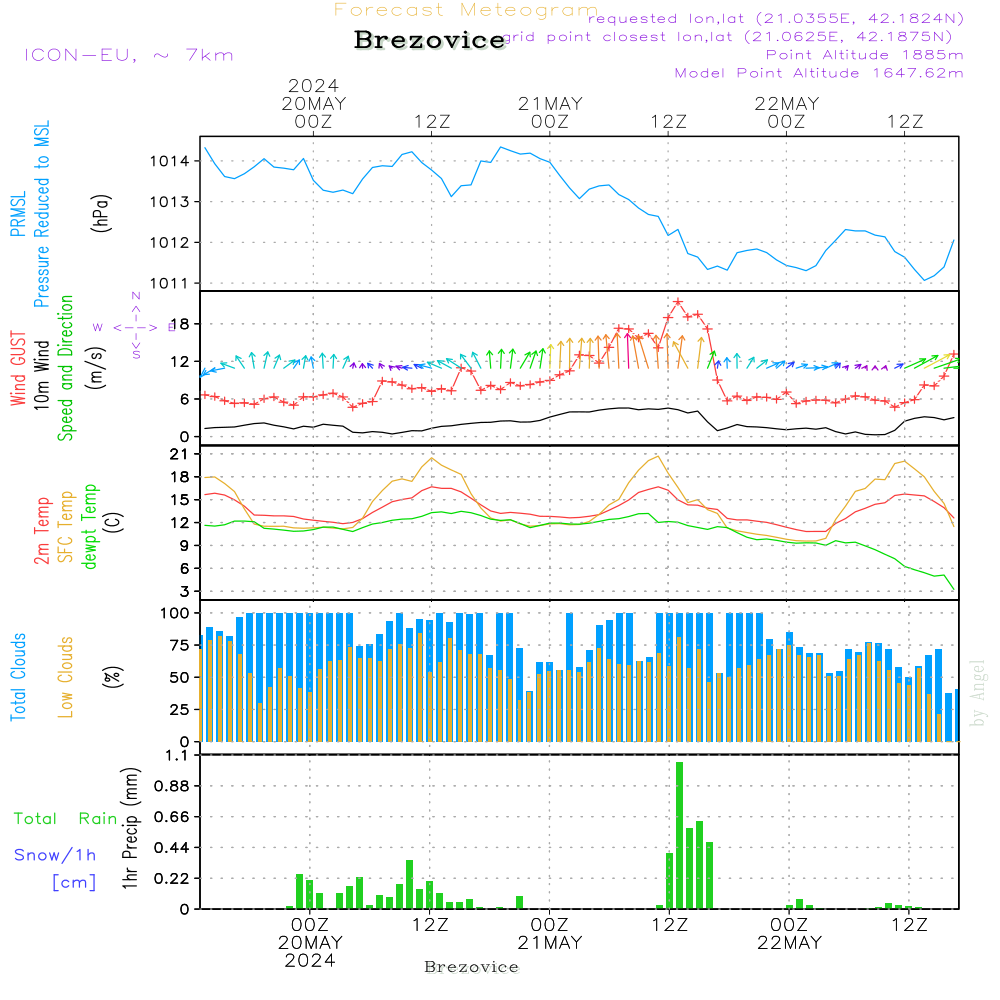
Task: Click the '1.1' precipitation tick value
Action: tap(177, 756)
